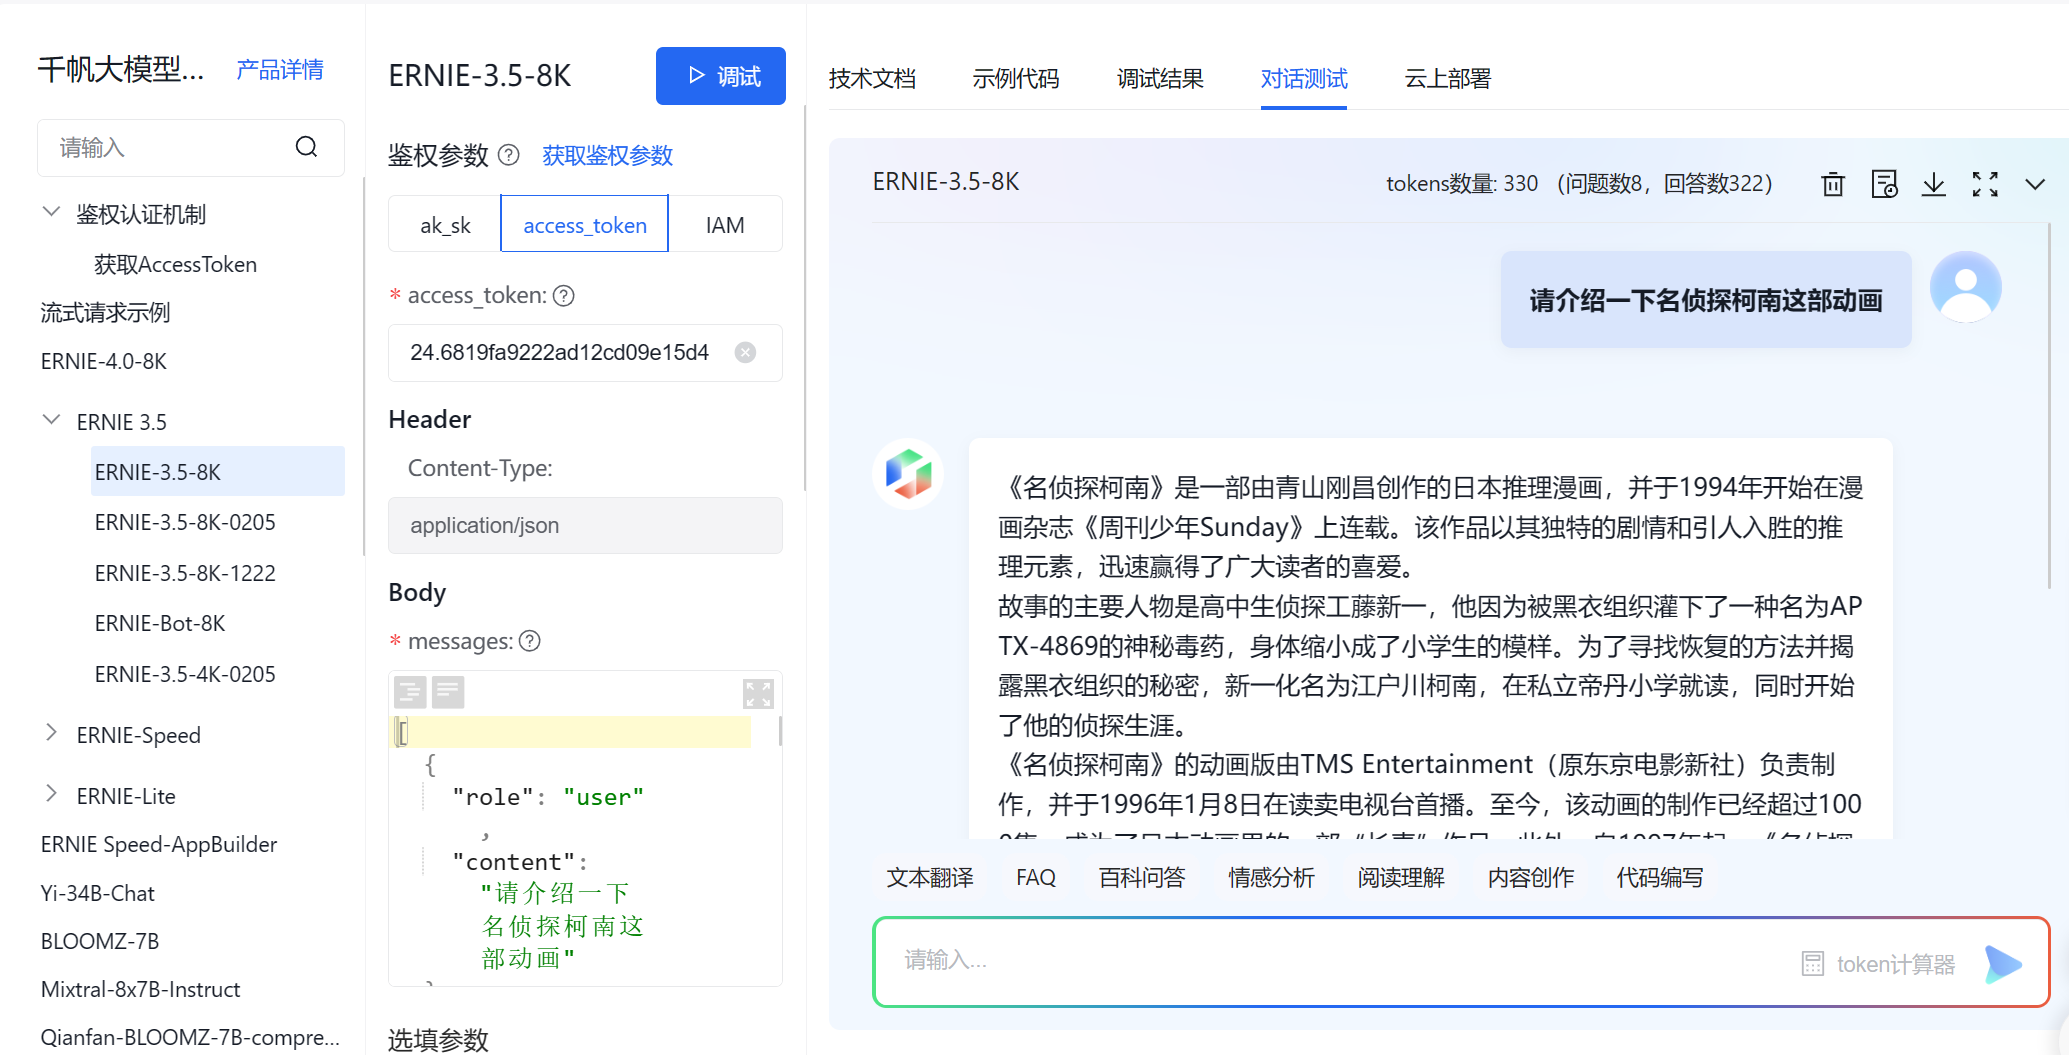2069x1055 pixels.
Task: Collapse the ERNIE 3.5 tree group
Action: pos(51,420)
